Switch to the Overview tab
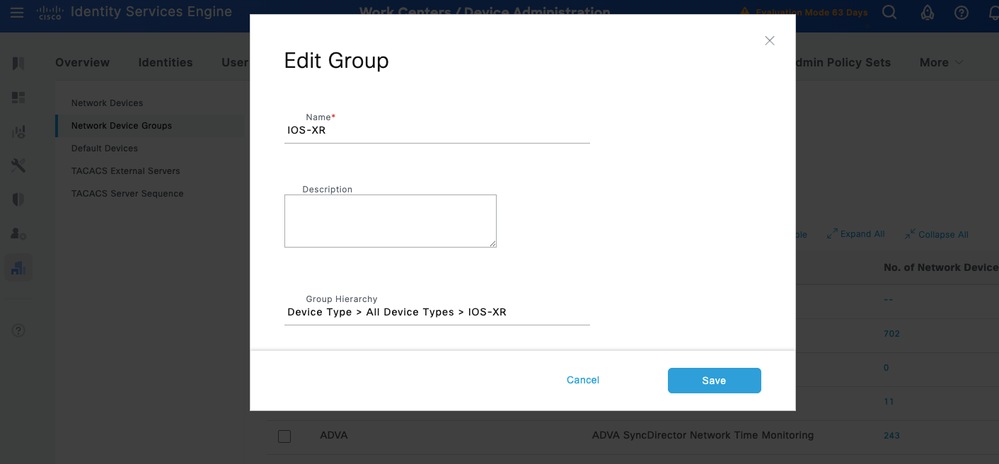 [82, 62]
